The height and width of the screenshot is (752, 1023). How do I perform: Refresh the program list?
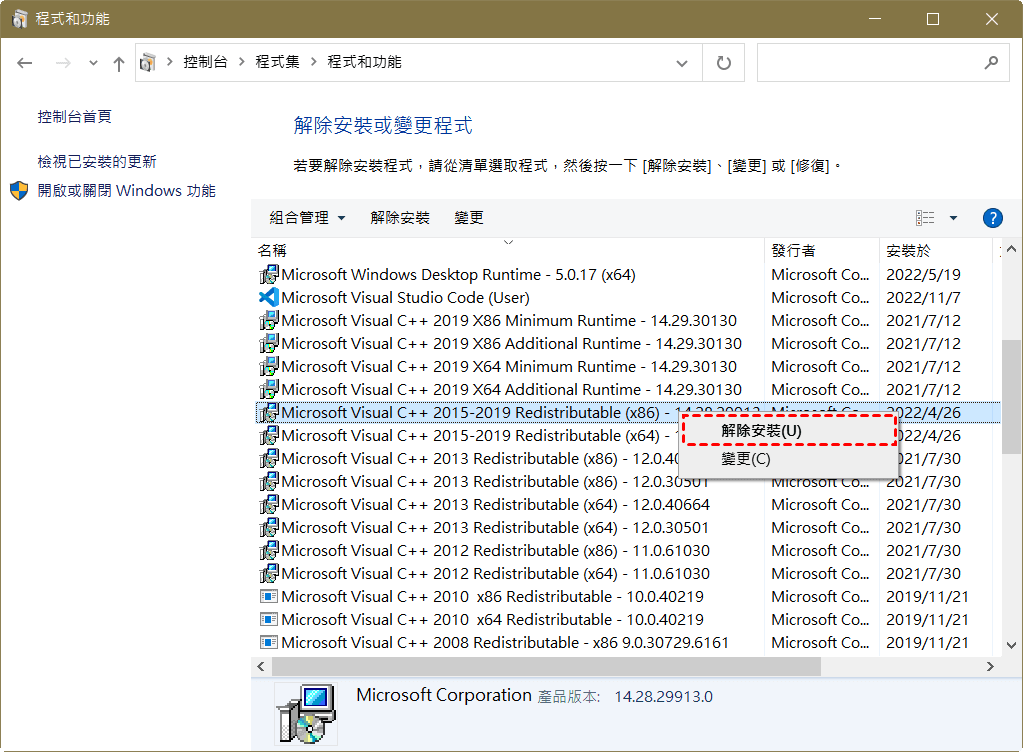pos(724,63)
